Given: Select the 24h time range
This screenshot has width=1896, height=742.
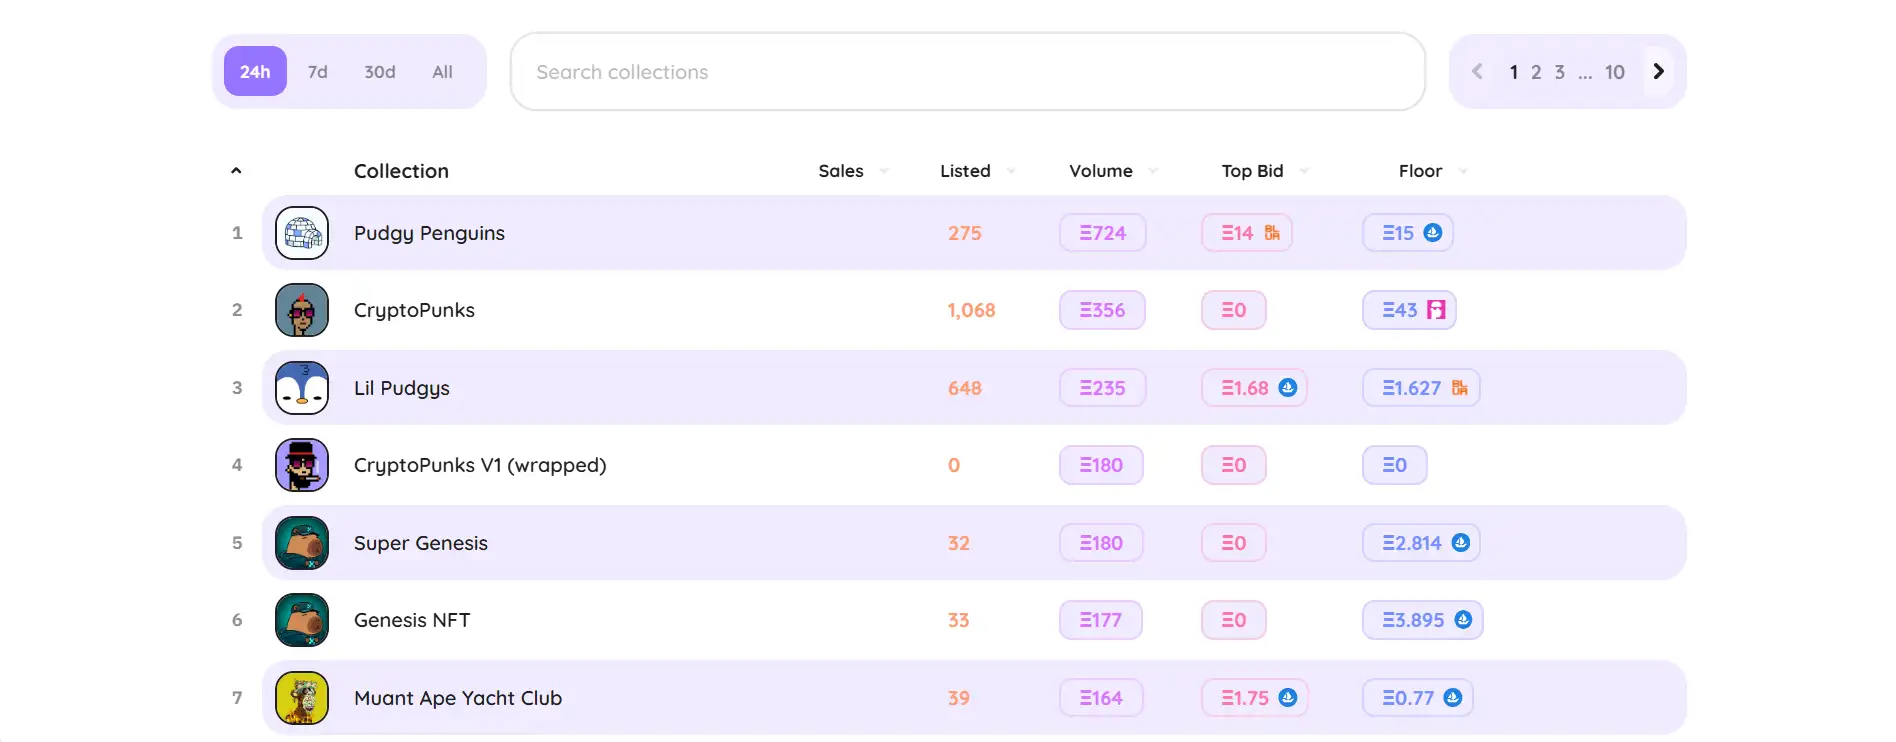Looking at the screenshot, I should point(255,72).
